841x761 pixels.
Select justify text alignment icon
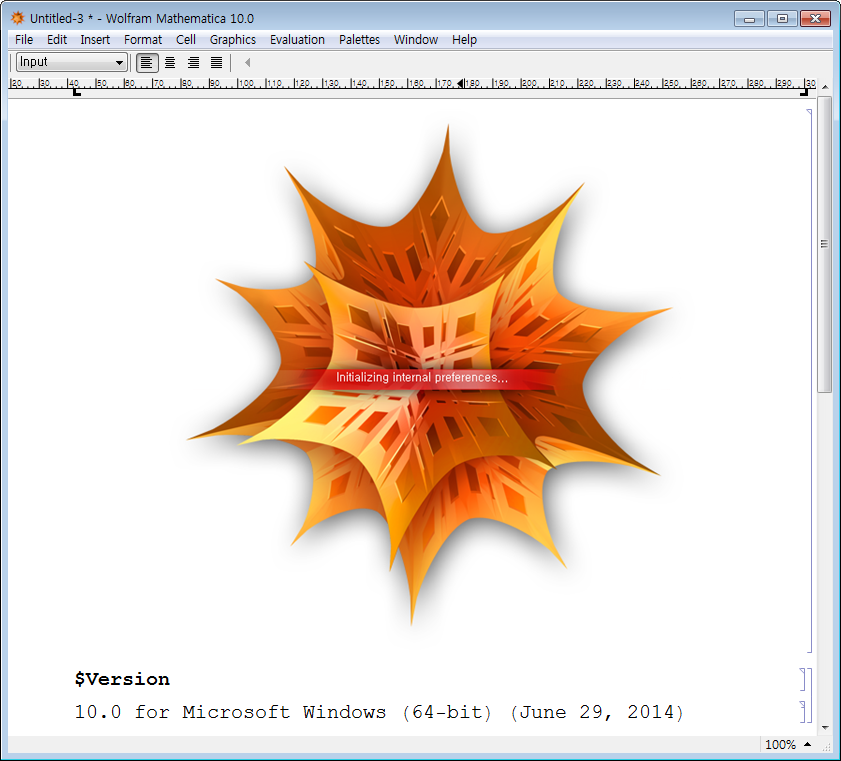coord(216,63)
